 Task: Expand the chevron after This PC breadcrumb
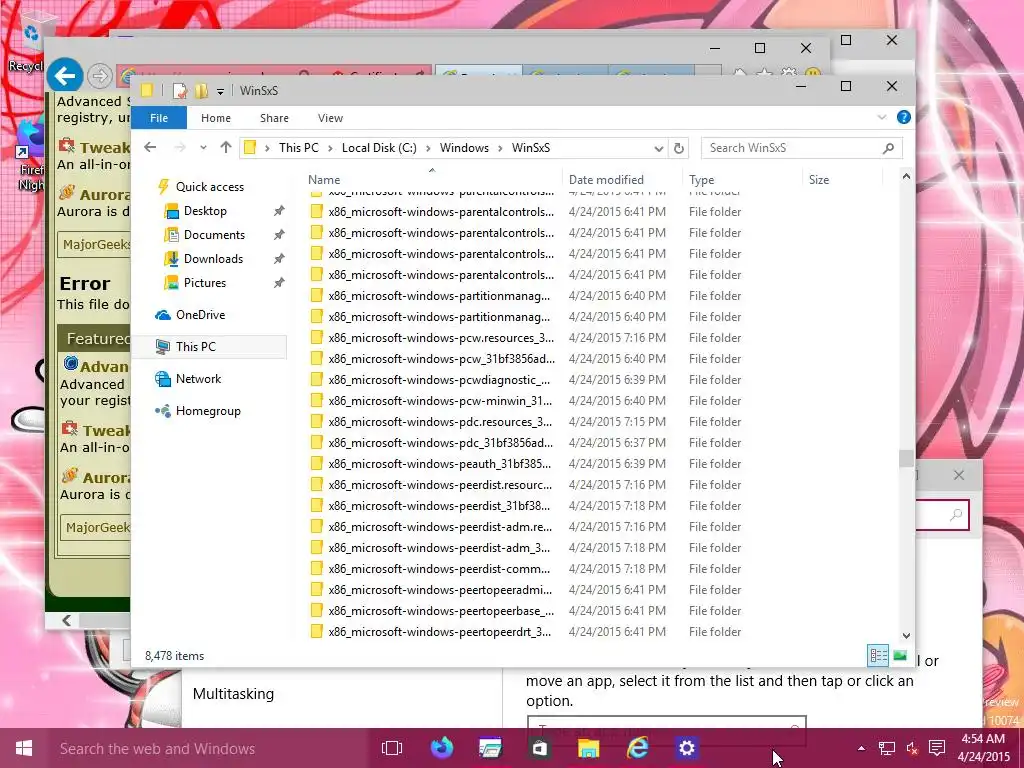[330, 149]
